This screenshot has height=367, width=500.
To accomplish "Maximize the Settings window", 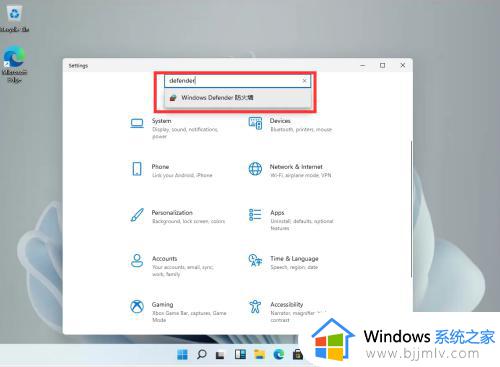I will [383, 65].
